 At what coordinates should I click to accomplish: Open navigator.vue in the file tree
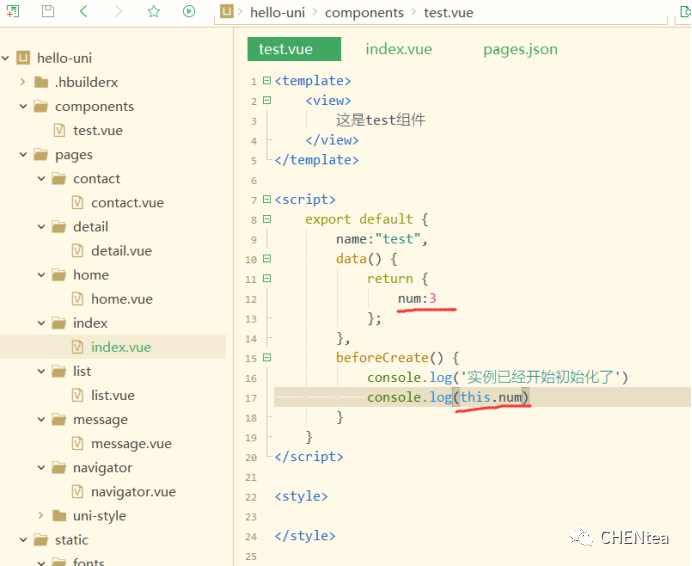133,492
